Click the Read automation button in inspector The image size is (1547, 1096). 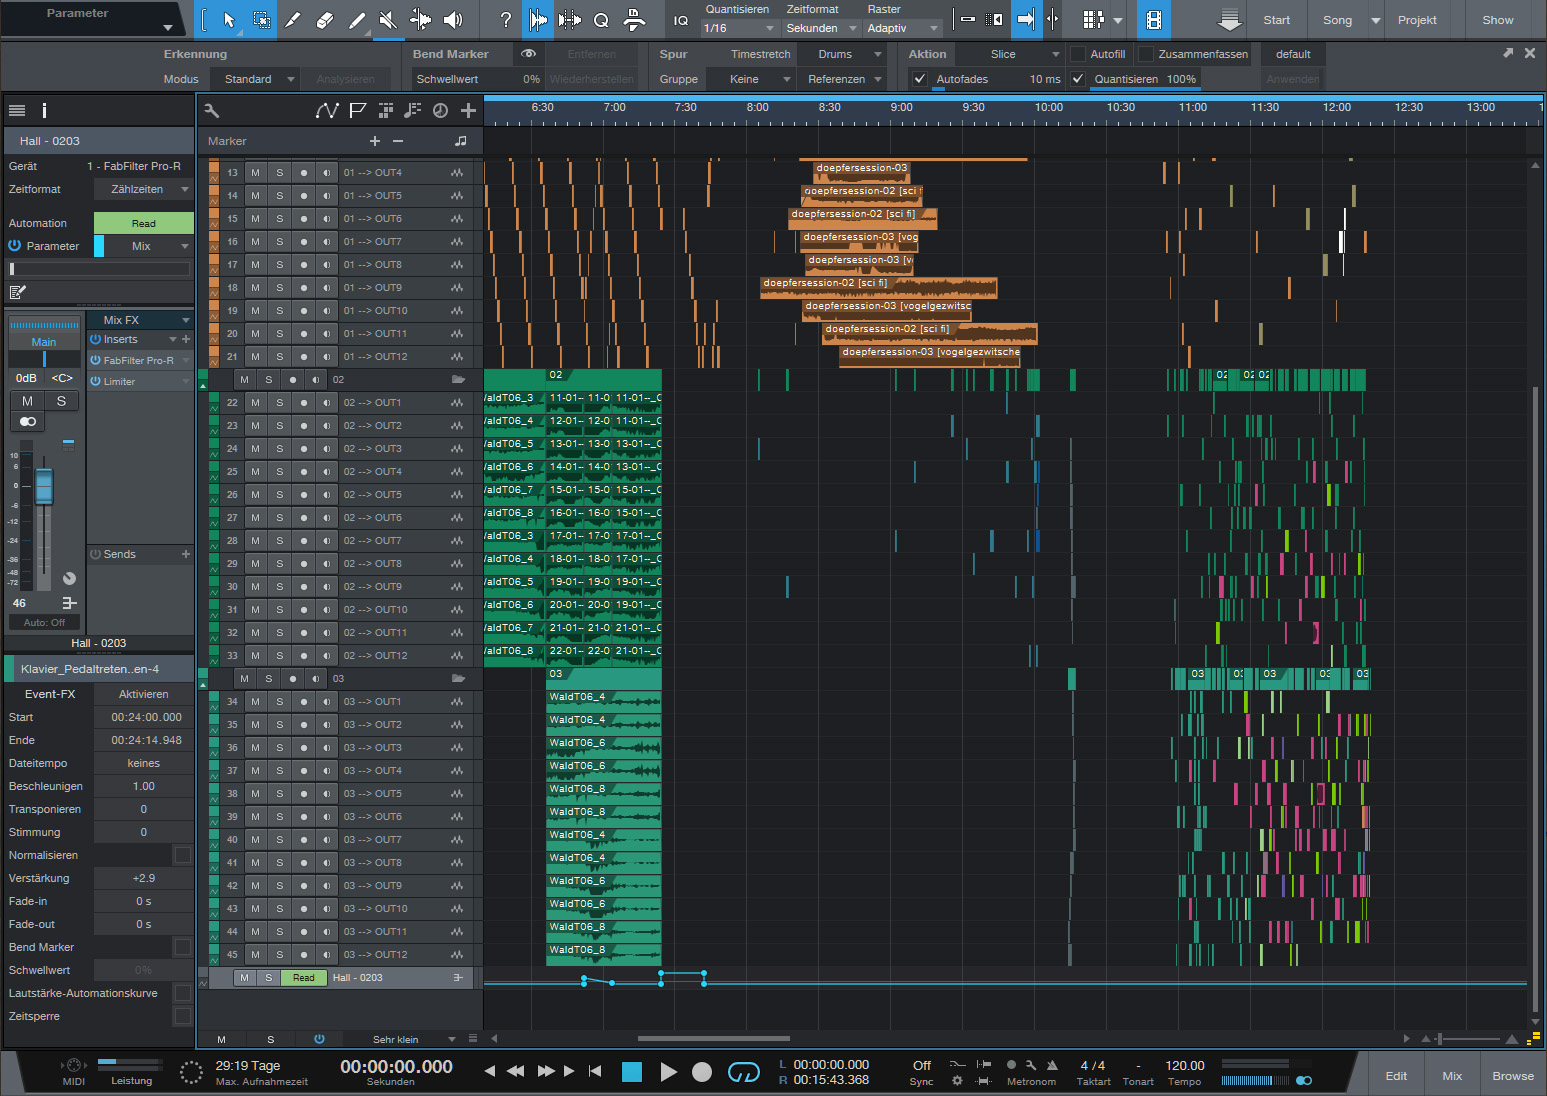[x=144, y=223]
